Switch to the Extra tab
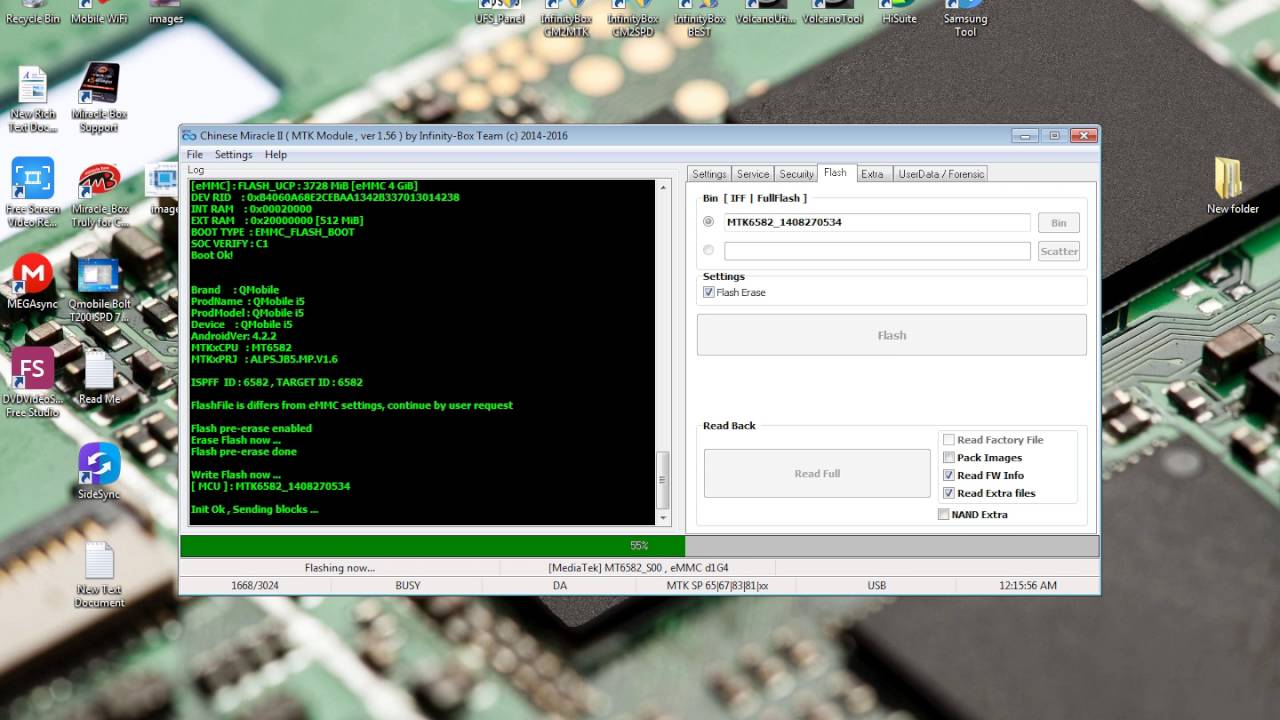 872,174
